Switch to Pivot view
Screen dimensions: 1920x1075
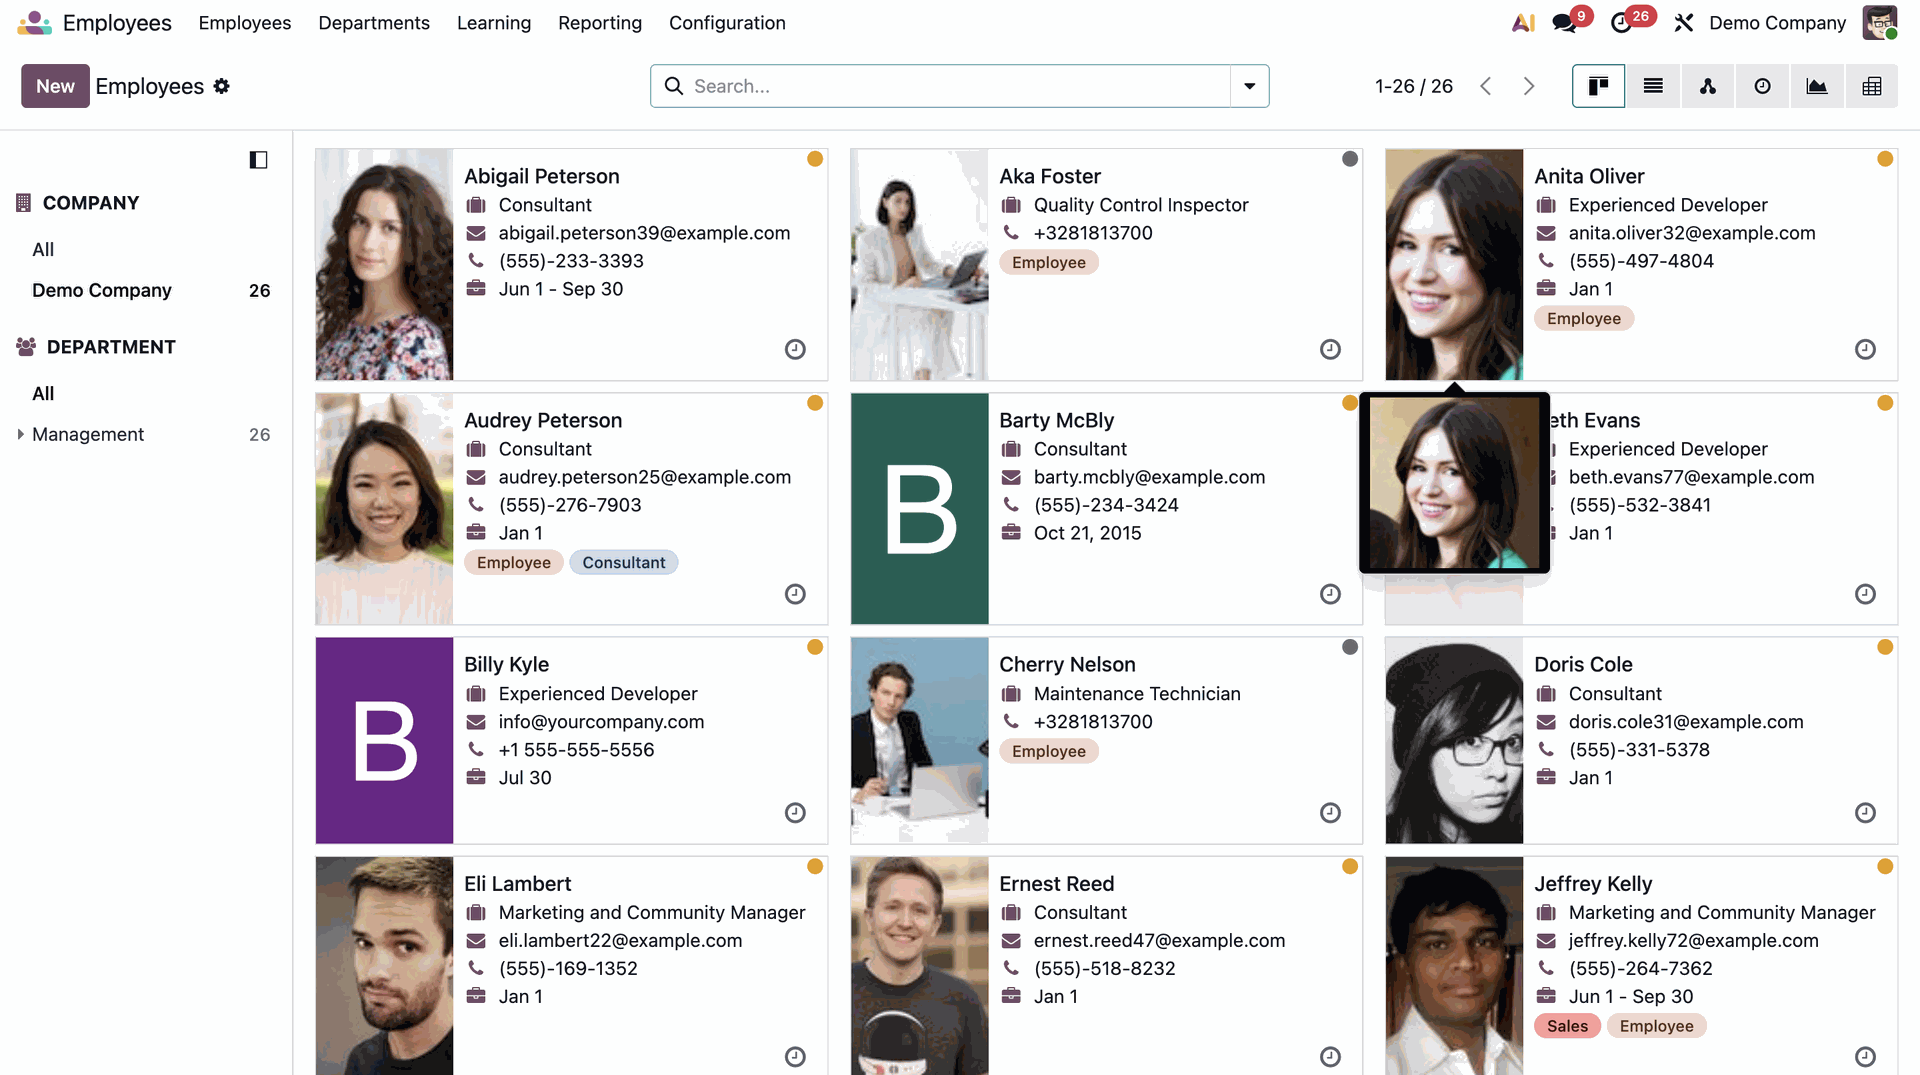(x=1872, y=86)
